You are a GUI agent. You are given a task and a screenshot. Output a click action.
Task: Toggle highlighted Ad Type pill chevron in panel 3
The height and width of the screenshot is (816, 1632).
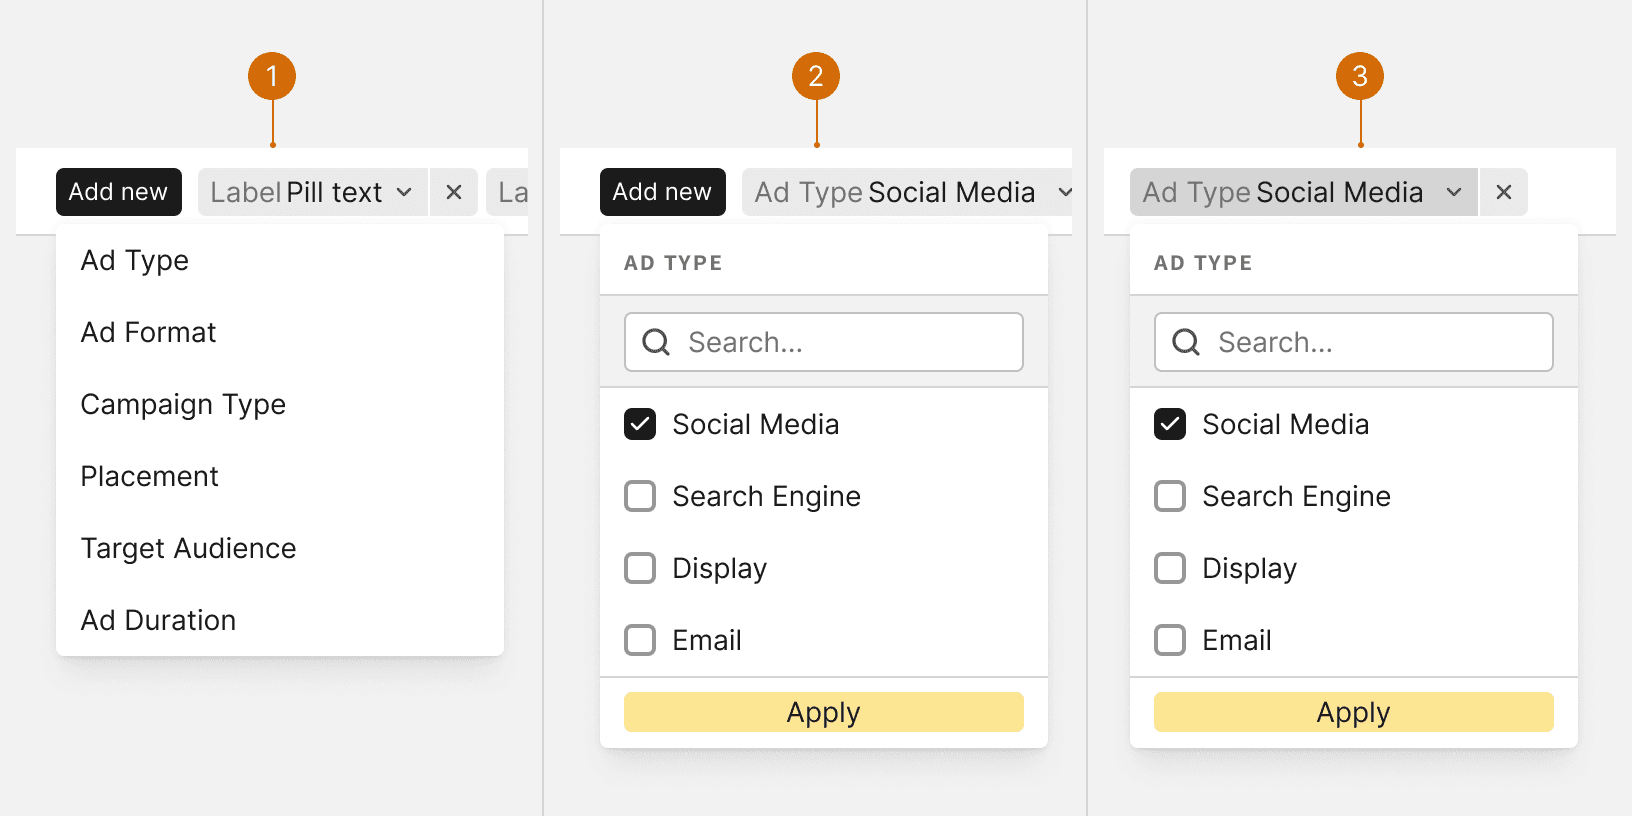(1454, 192)
